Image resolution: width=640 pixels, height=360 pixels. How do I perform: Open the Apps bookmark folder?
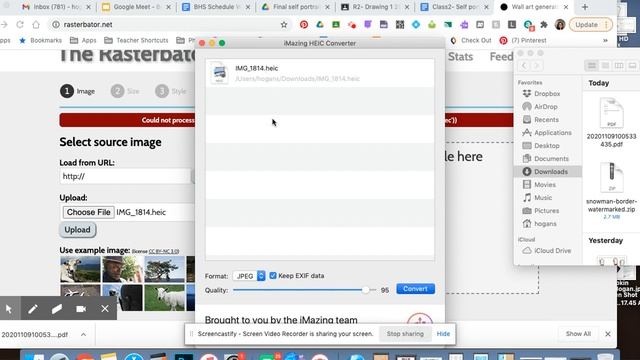(x=83, y=40)
